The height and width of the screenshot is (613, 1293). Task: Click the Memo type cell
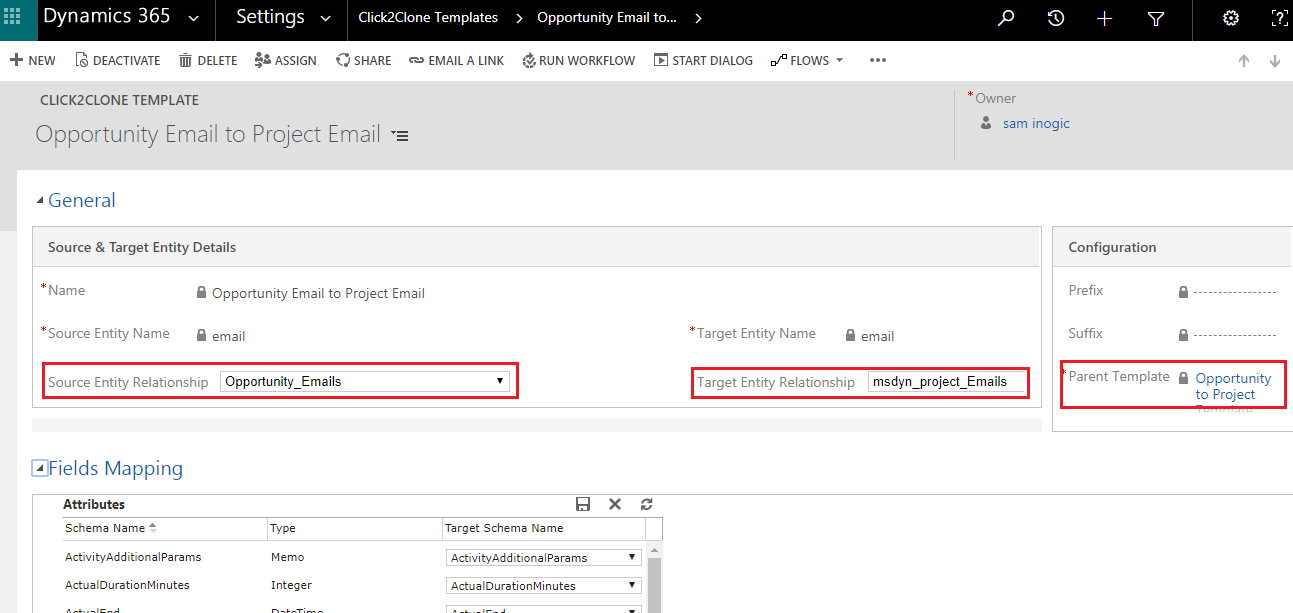point(287,557)
